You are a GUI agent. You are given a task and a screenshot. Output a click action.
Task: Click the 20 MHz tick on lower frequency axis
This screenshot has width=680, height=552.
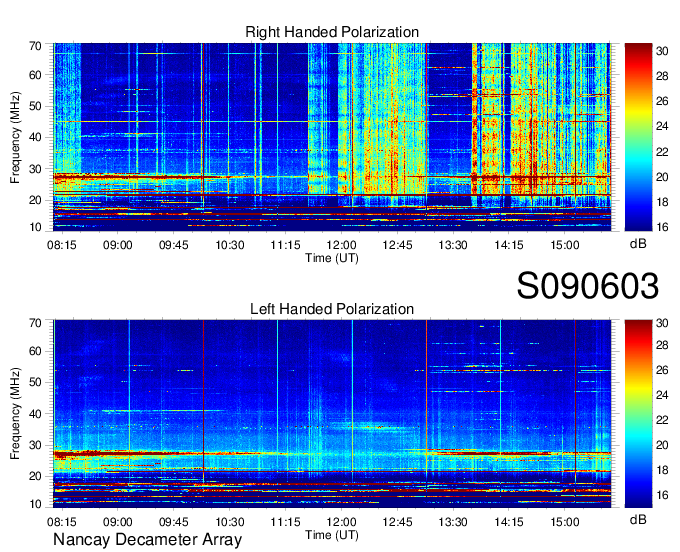(35, 476)
